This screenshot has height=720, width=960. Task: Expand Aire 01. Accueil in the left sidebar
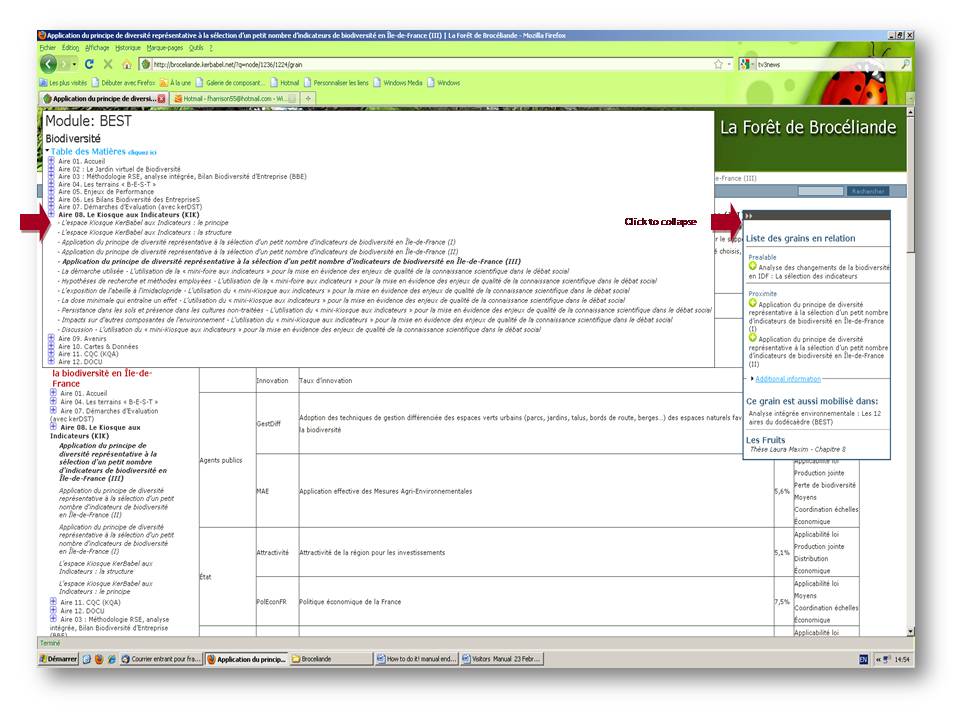click(x=54, y=393)
